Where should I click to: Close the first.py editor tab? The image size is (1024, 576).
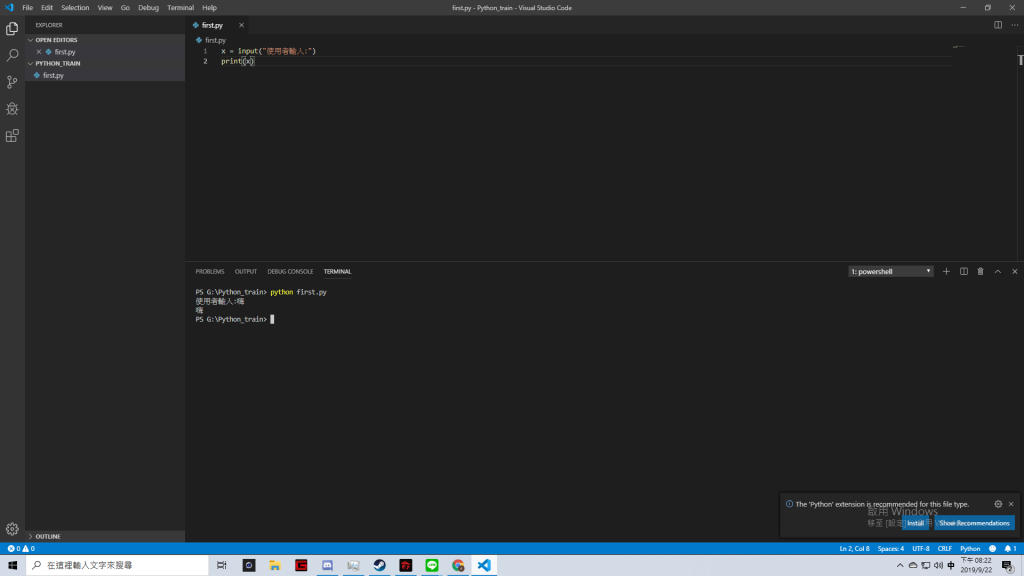(x=241, y=25)
